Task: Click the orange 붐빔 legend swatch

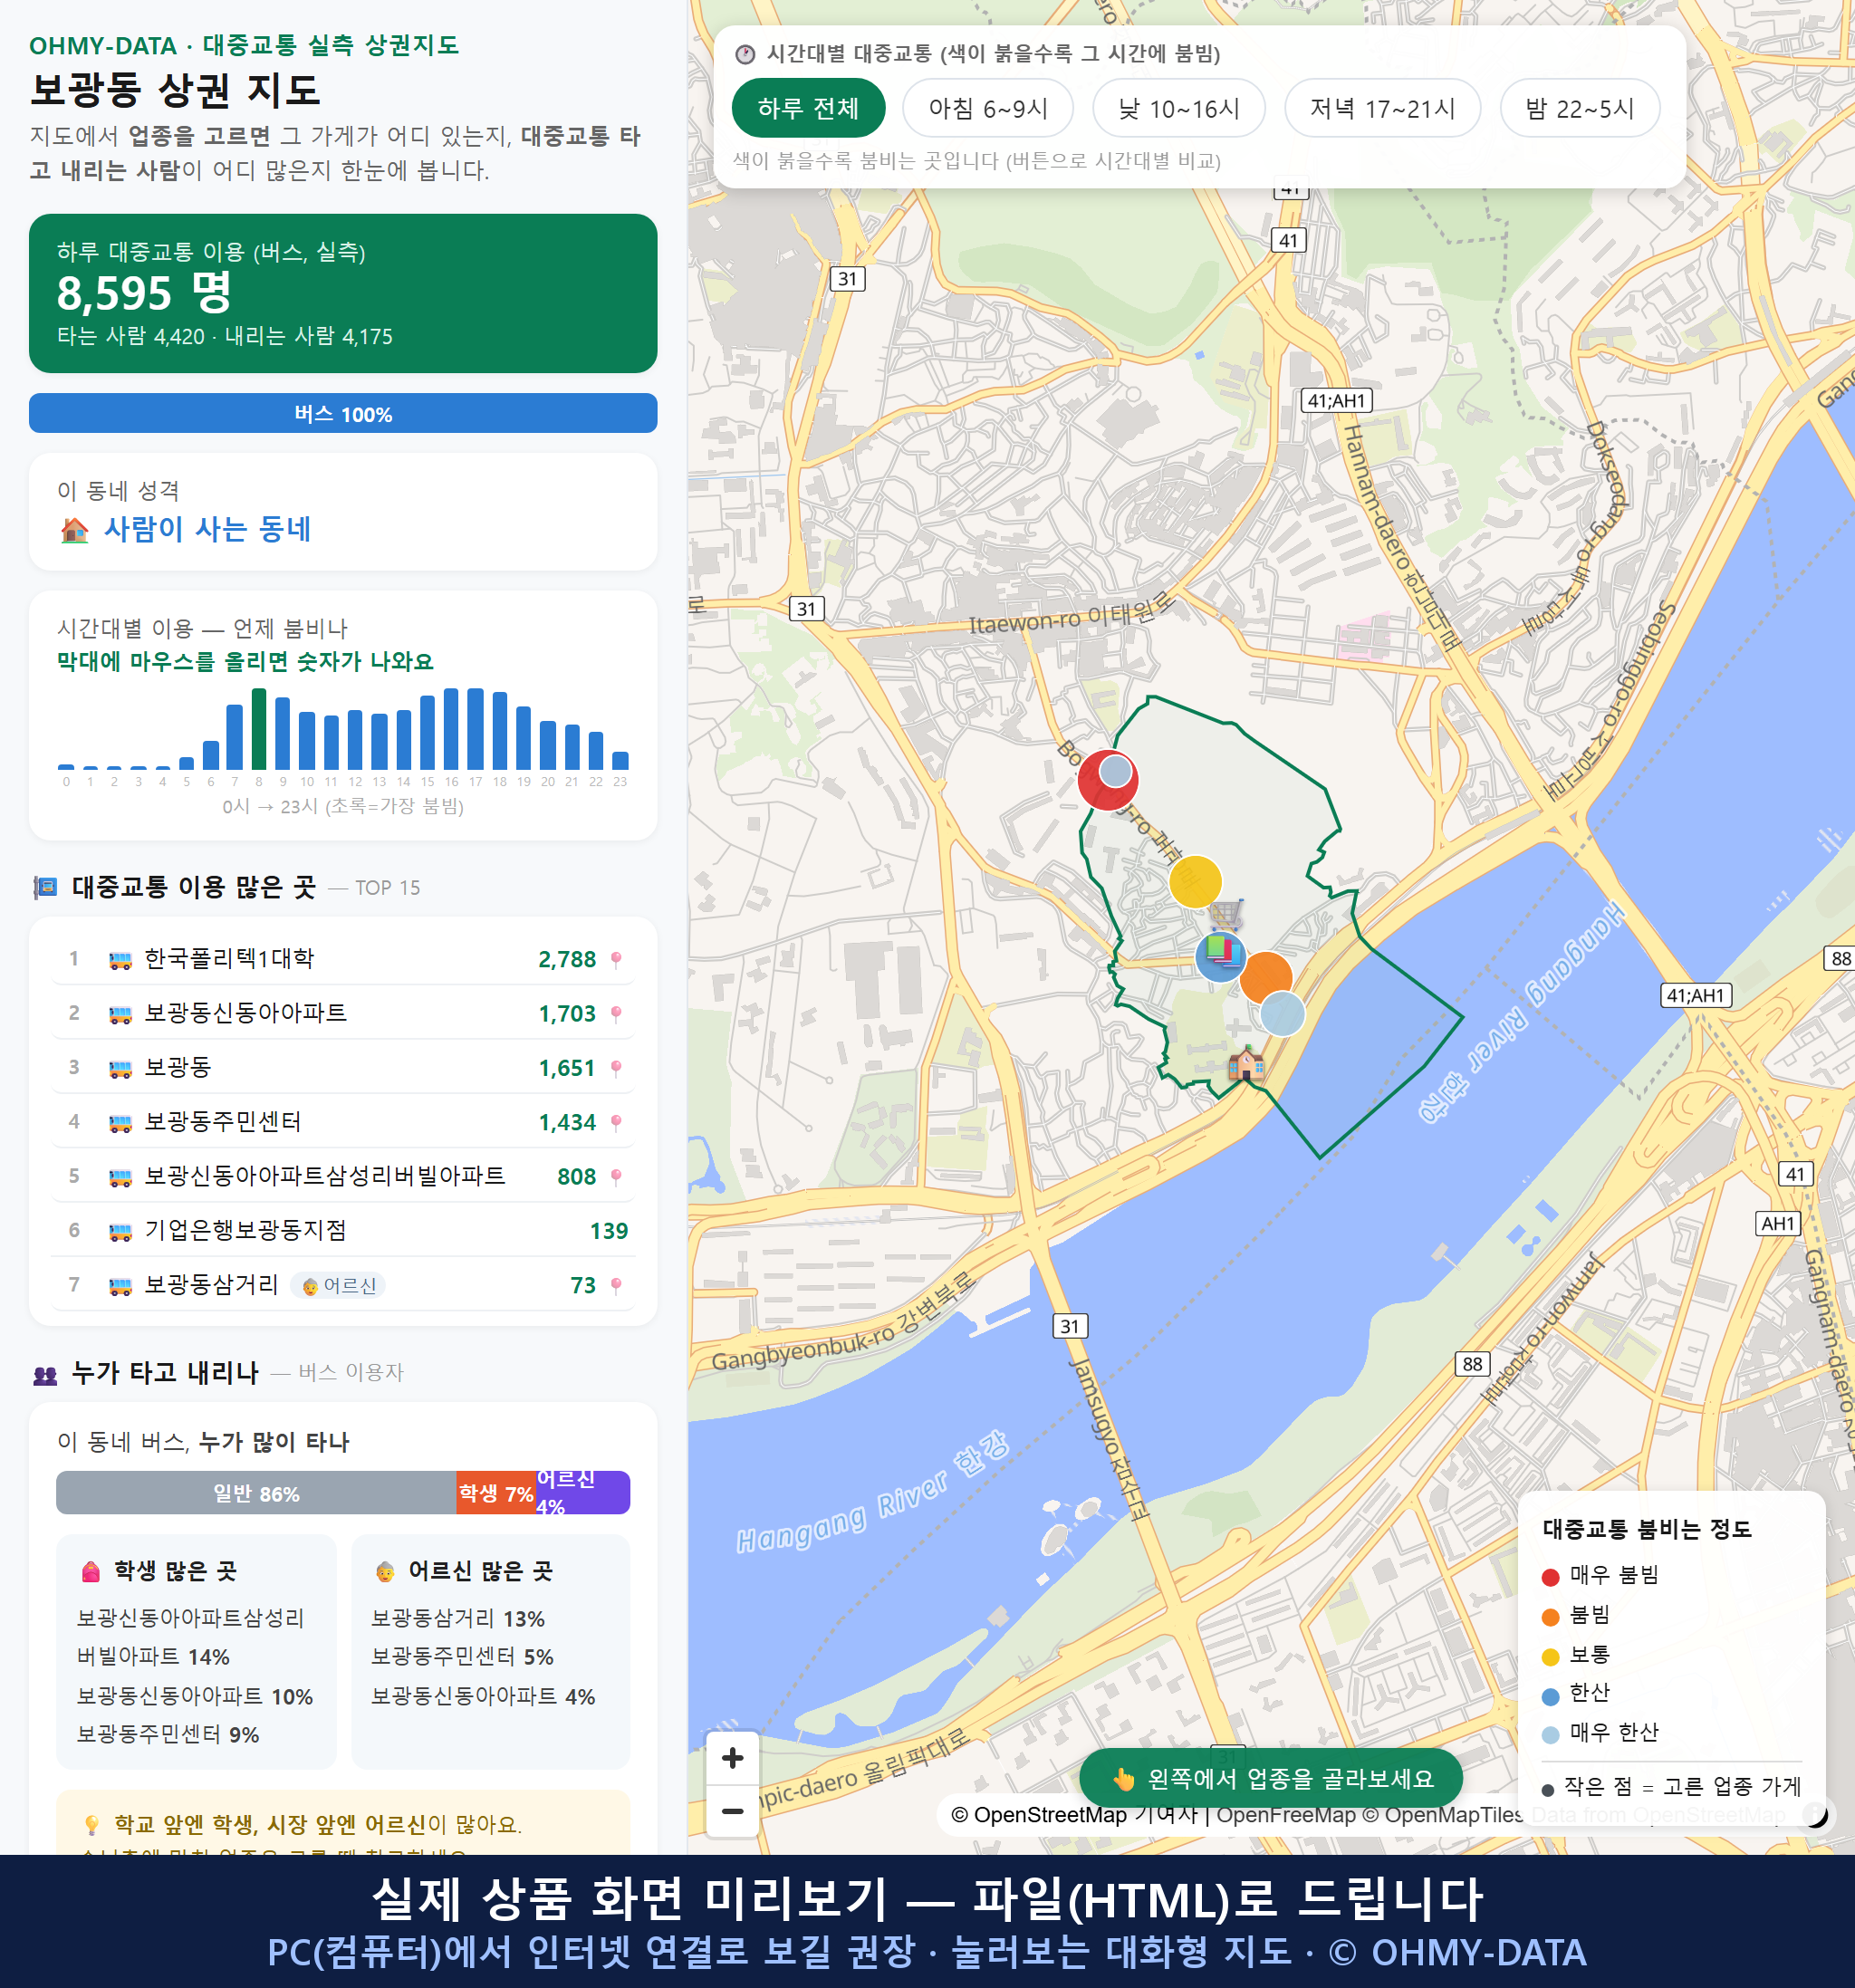Action: [1550, 1617]
